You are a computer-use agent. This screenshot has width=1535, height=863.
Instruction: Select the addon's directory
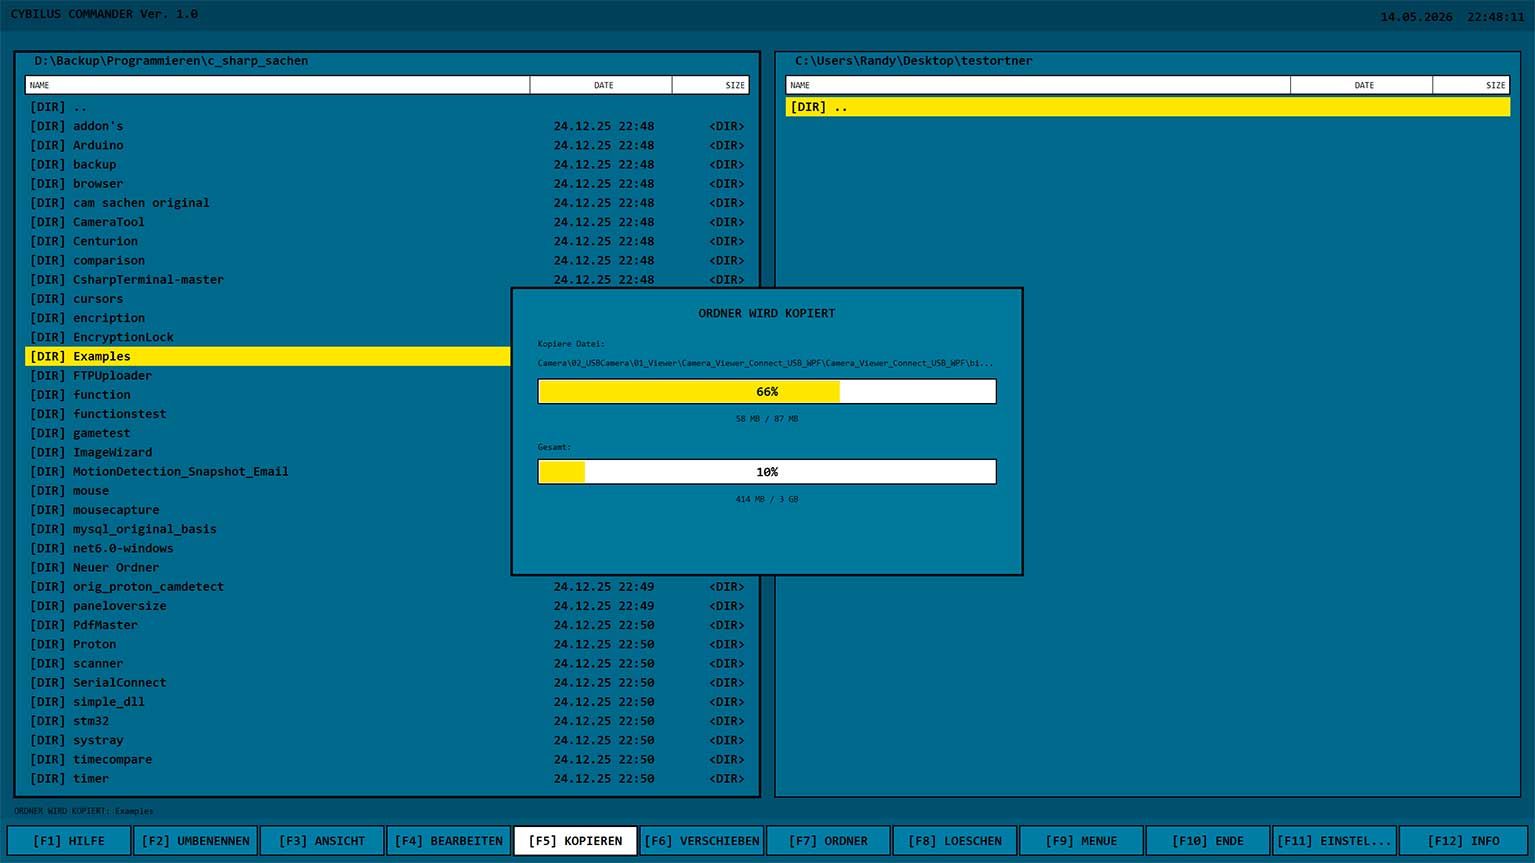pyautogui.click(x=387, y=126)
